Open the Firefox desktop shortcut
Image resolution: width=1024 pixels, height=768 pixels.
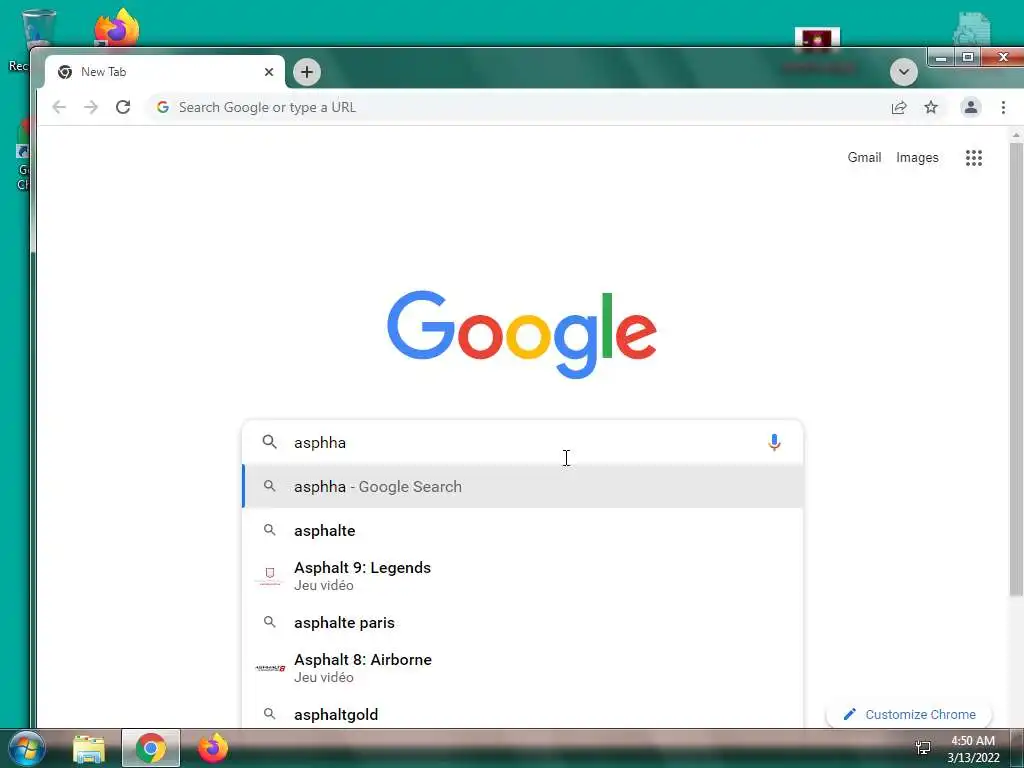117,27
